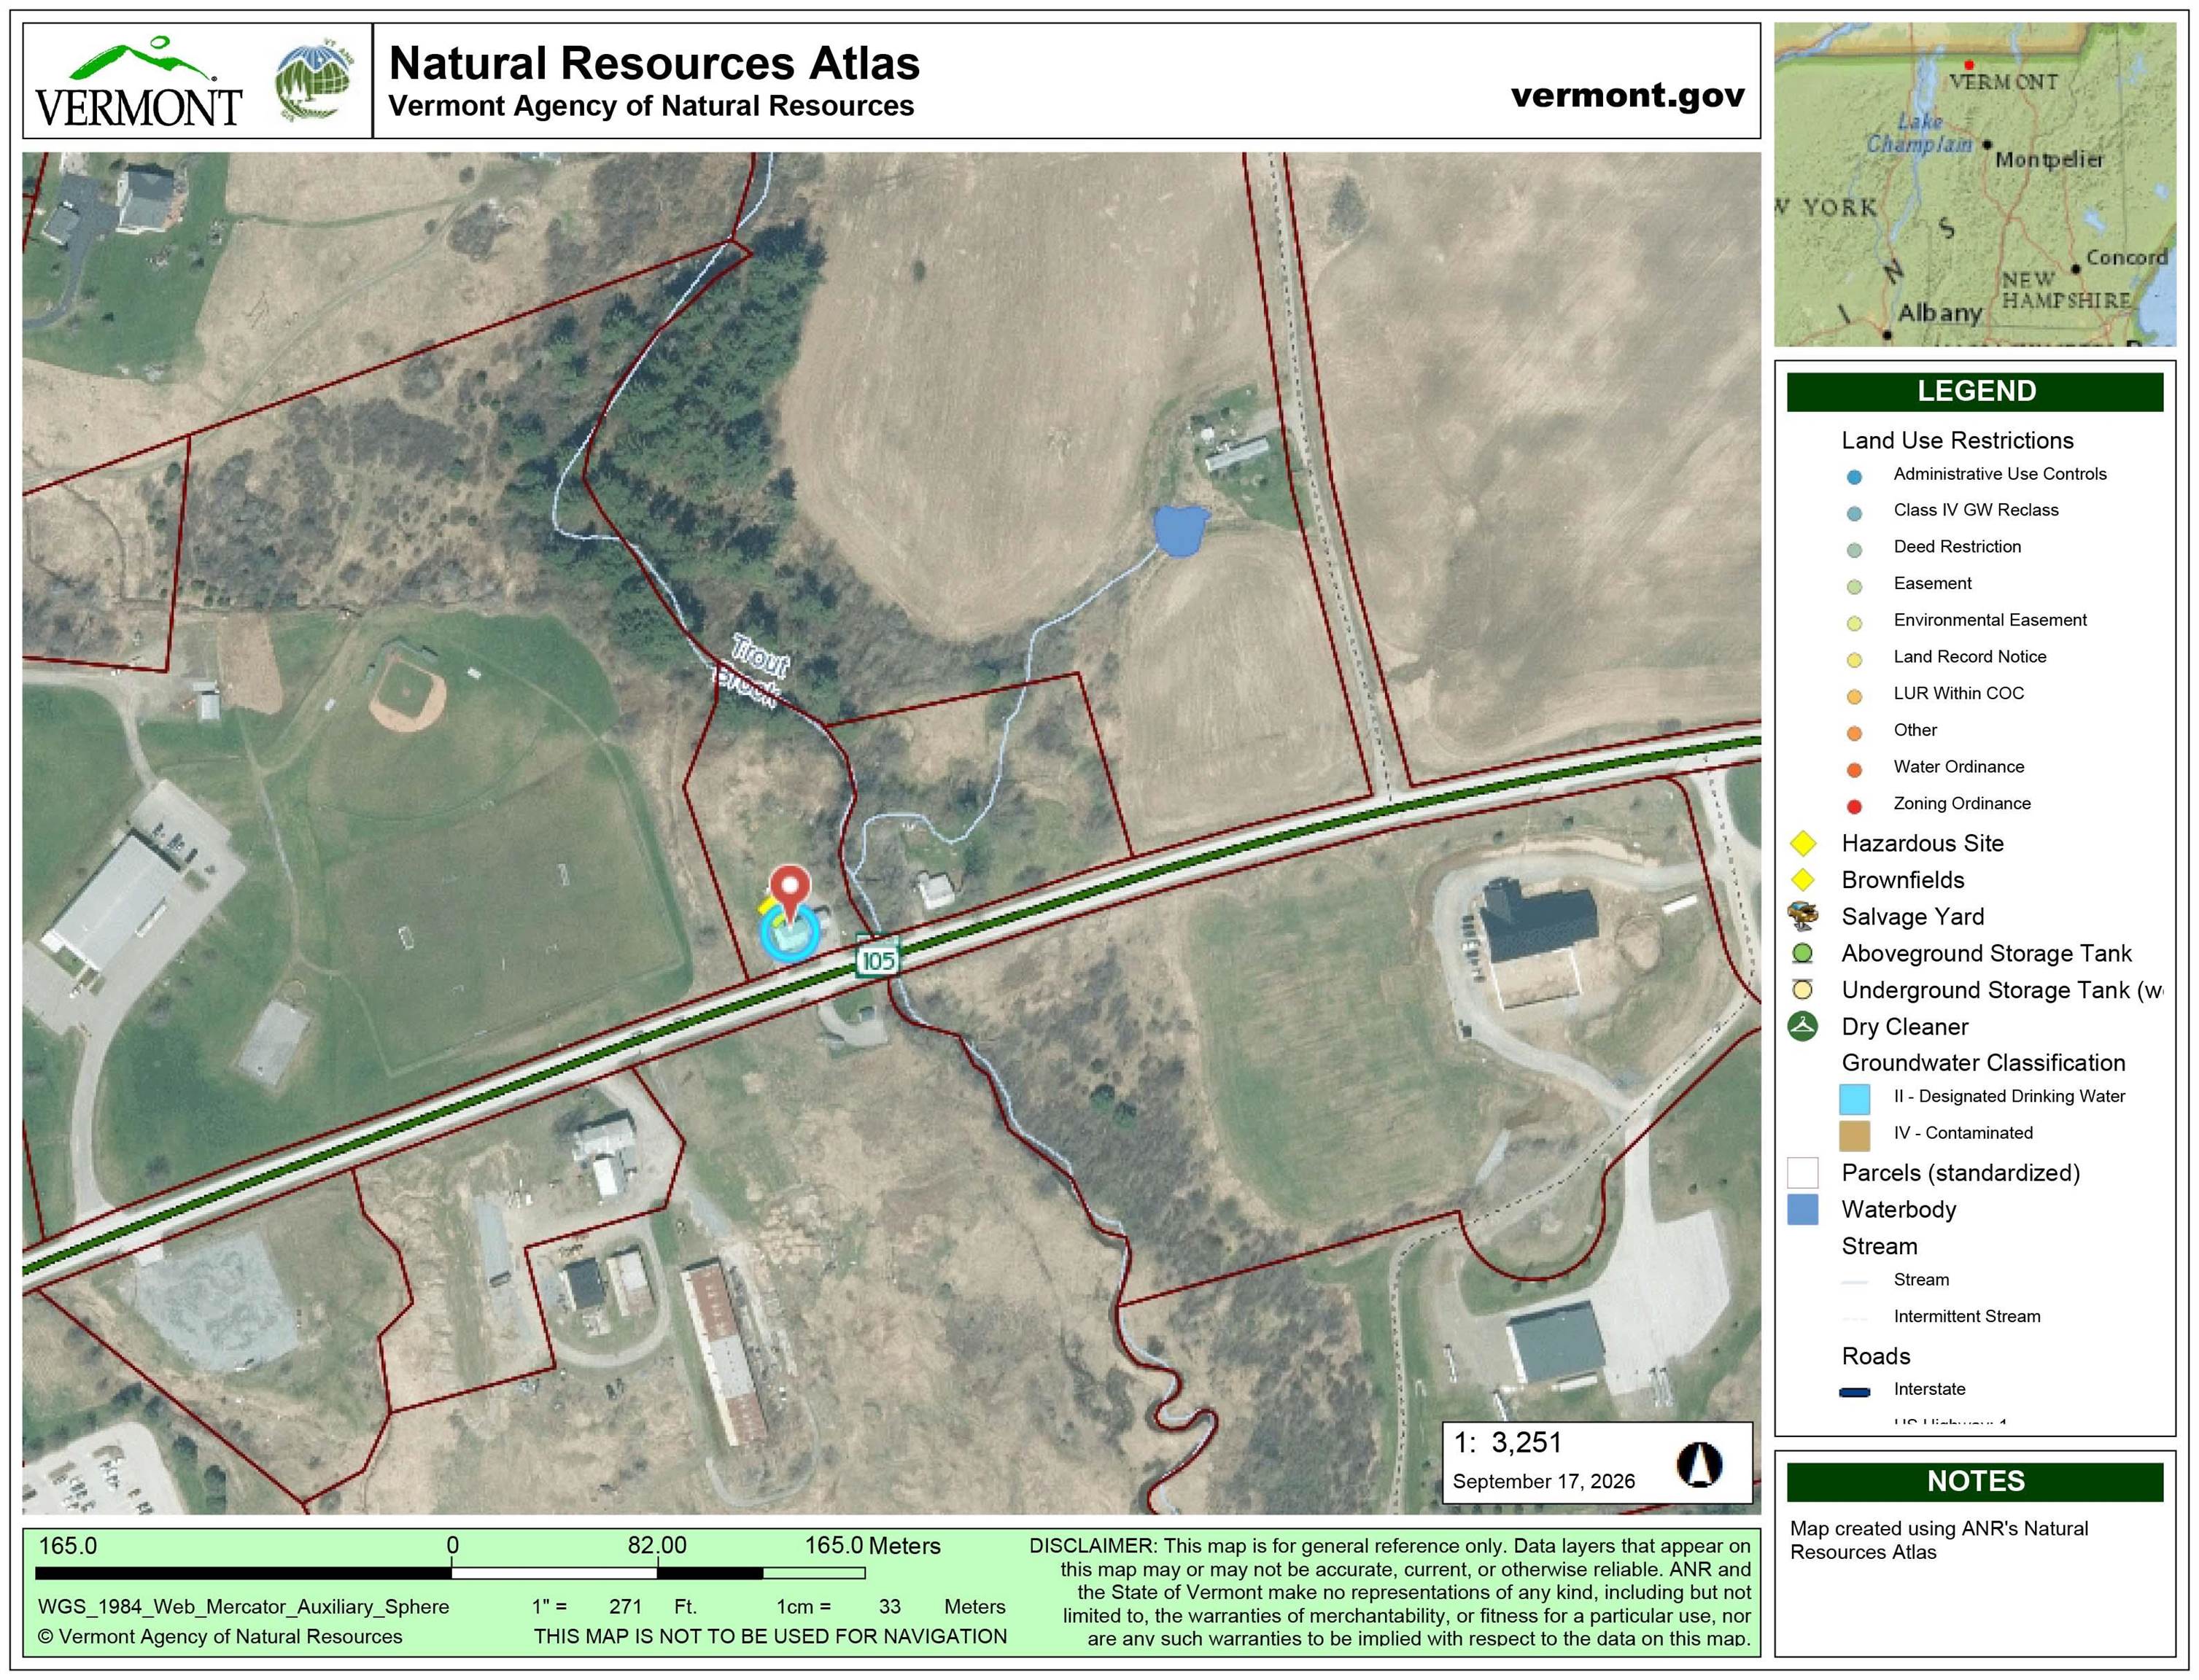Click the Water Ordinance legend dot
This screenshot has height=1680, width=2199.
click(x=1854, y=770)
